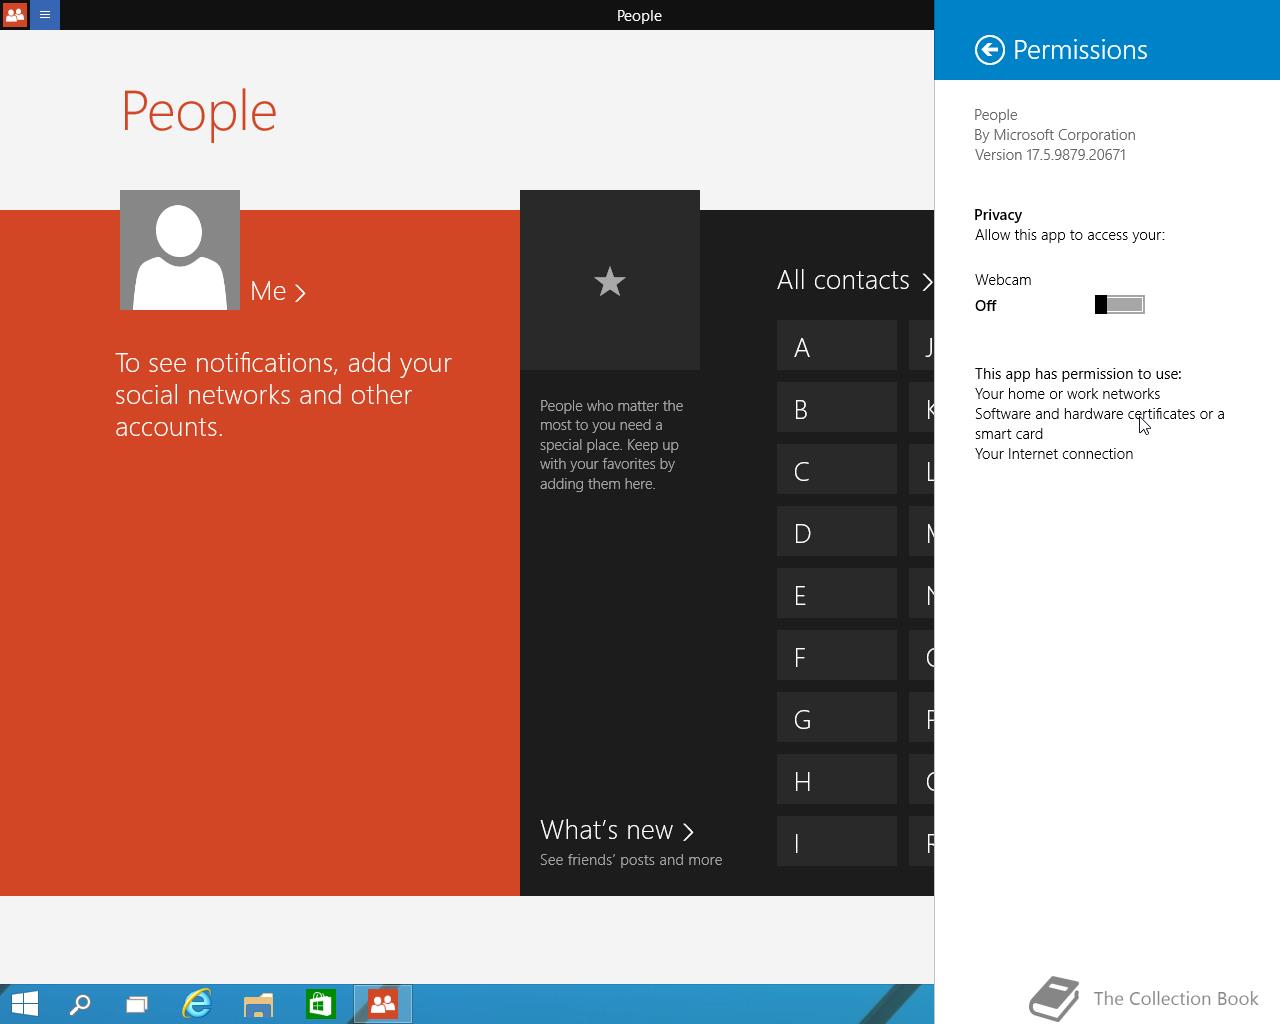
Task: Launch Internet Explorer from taskbar
Action: 197,1003
